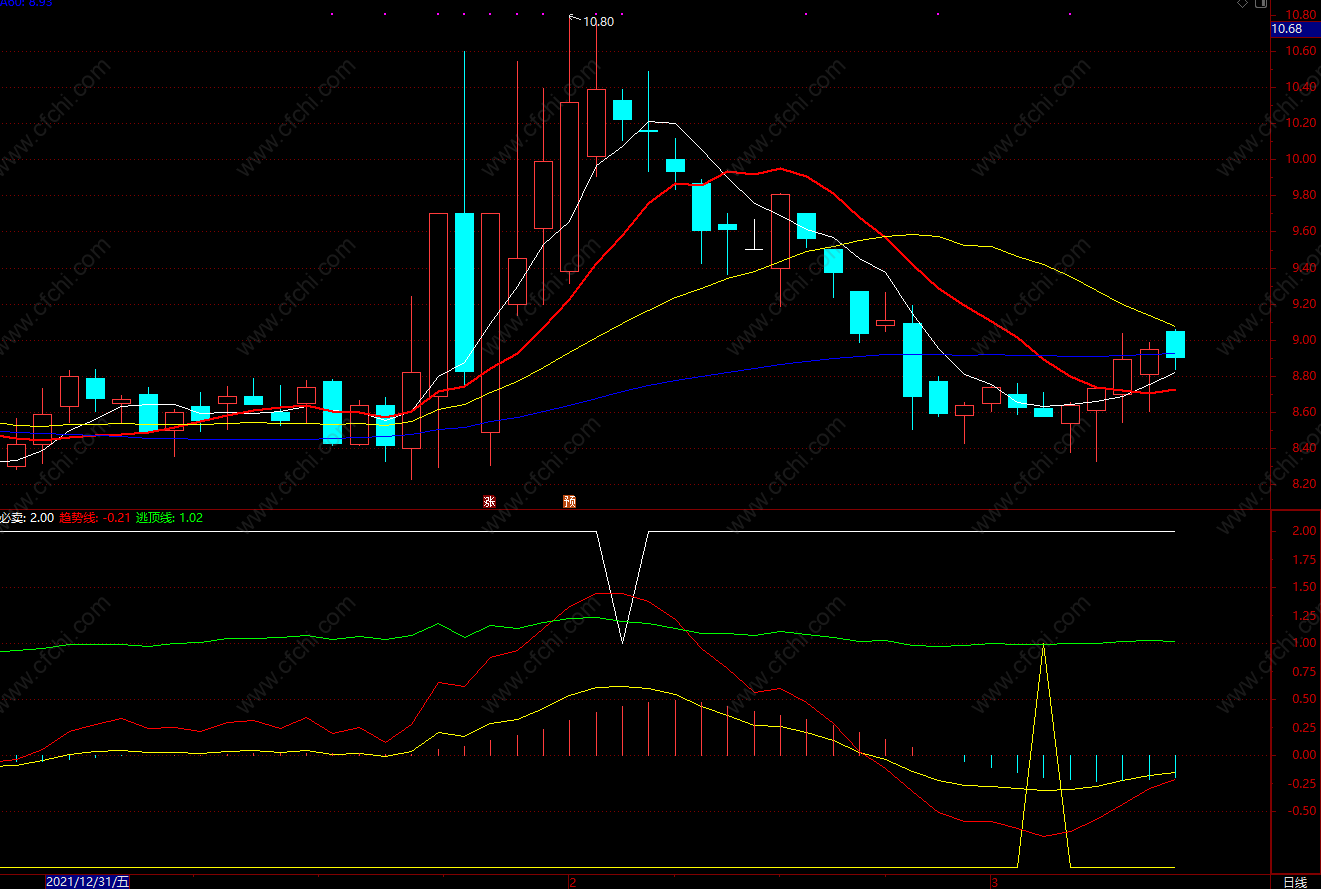The height and width of the screenshot is (889, 1321).
Task: Select the 日线 period label
Action: [1295, 882]
